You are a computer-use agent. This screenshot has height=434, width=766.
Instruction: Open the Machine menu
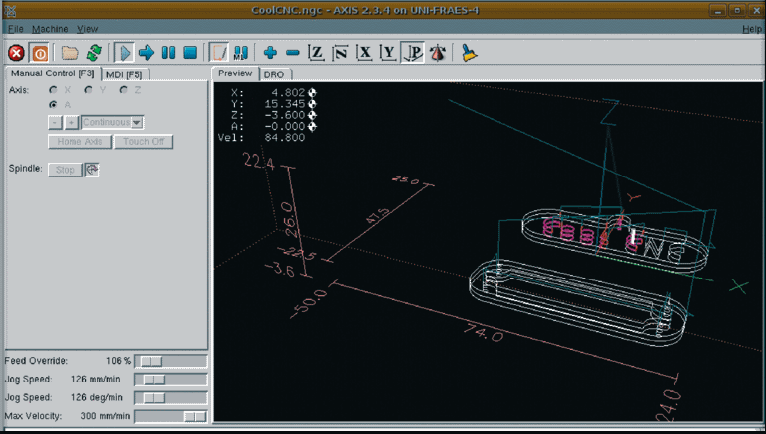pyautogui.click(x=50, y=29)
